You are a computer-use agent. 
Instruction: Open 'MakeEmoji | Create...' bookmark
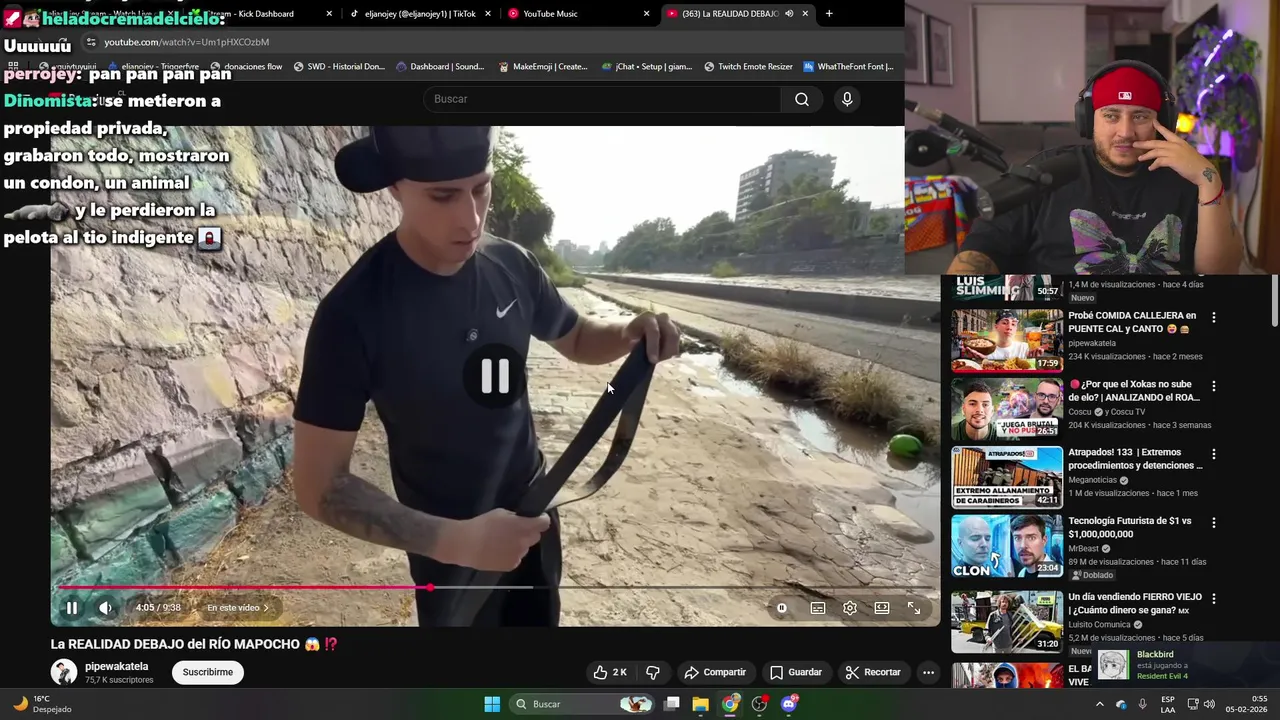[543, 67]
